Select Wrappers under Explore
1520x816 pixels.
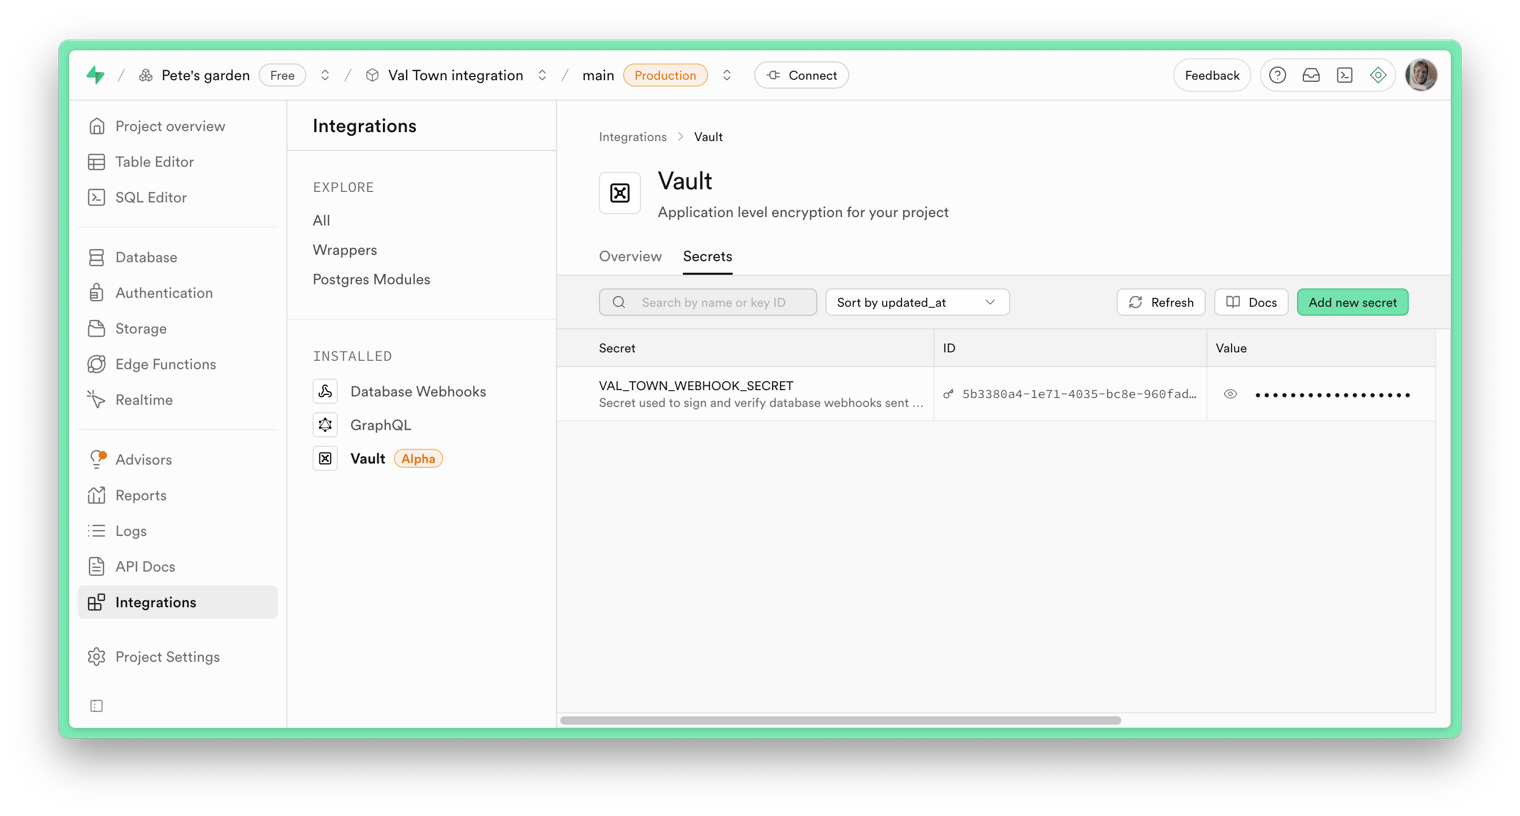345,250
